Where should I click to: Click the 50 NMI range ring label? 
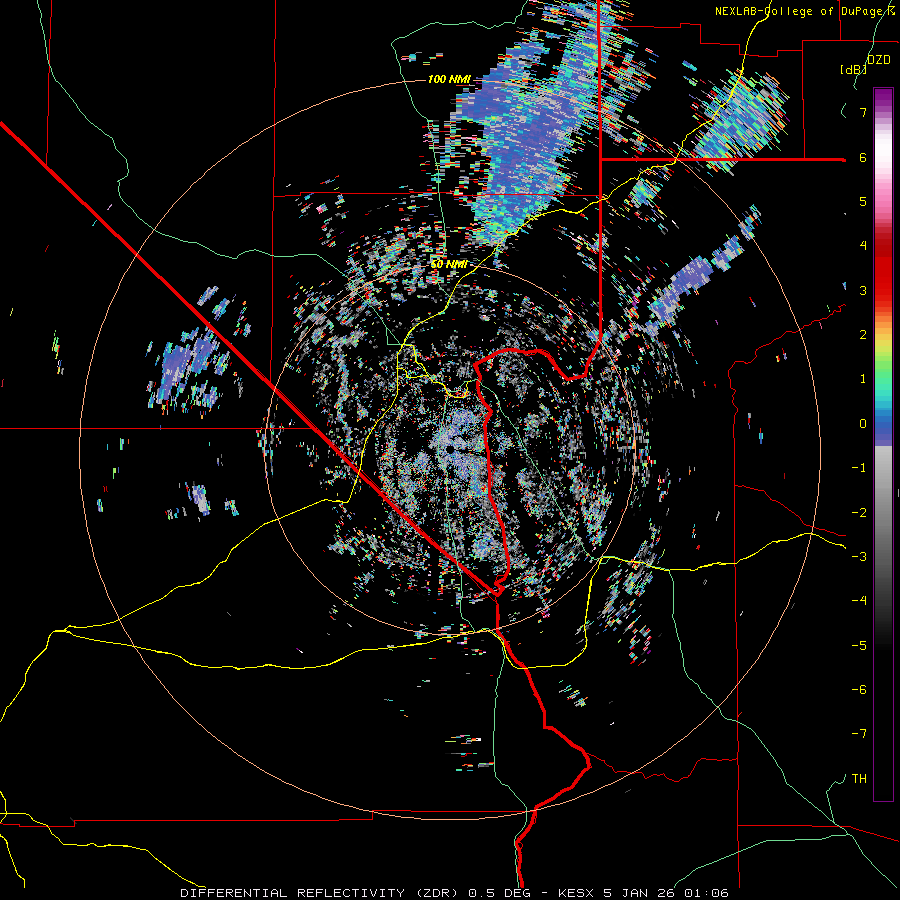[x=448, y=264]
